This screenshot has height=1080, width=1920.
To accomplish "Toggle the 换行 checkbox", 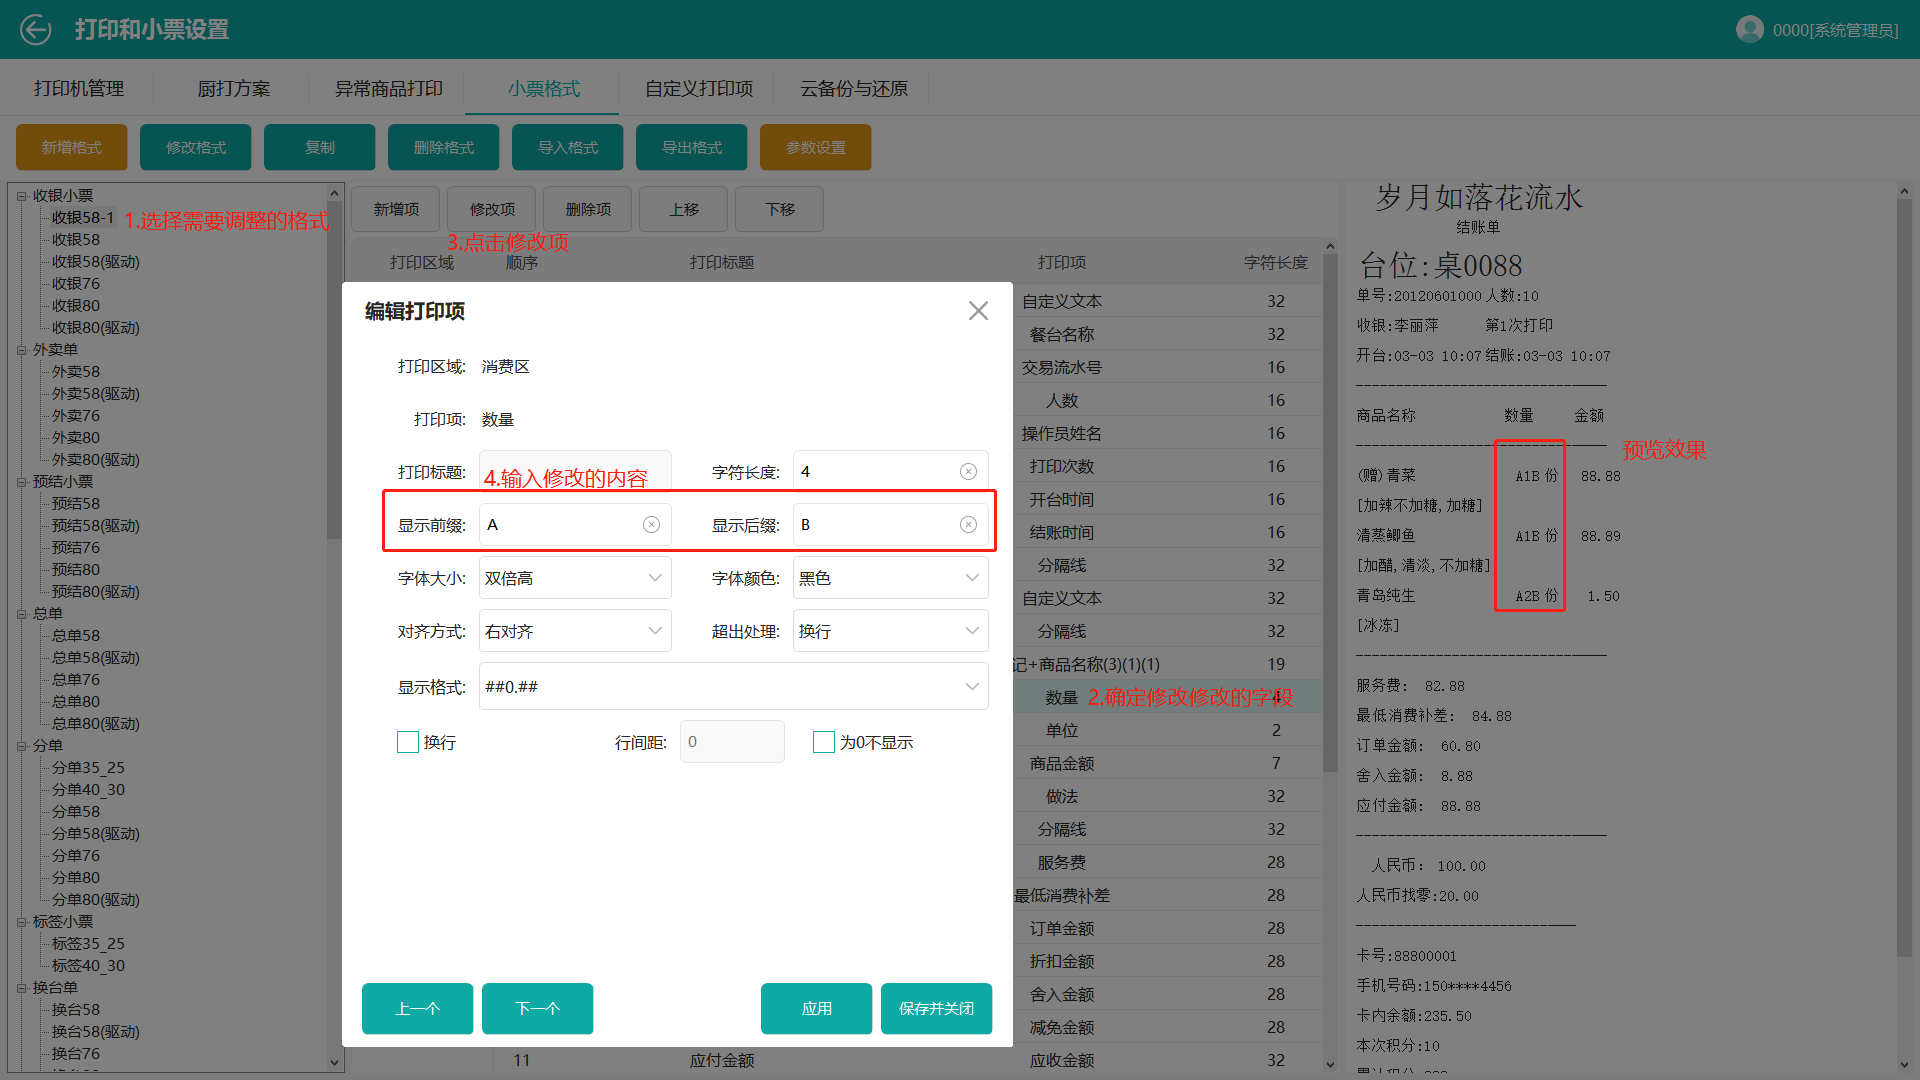I will click(408, 742).
